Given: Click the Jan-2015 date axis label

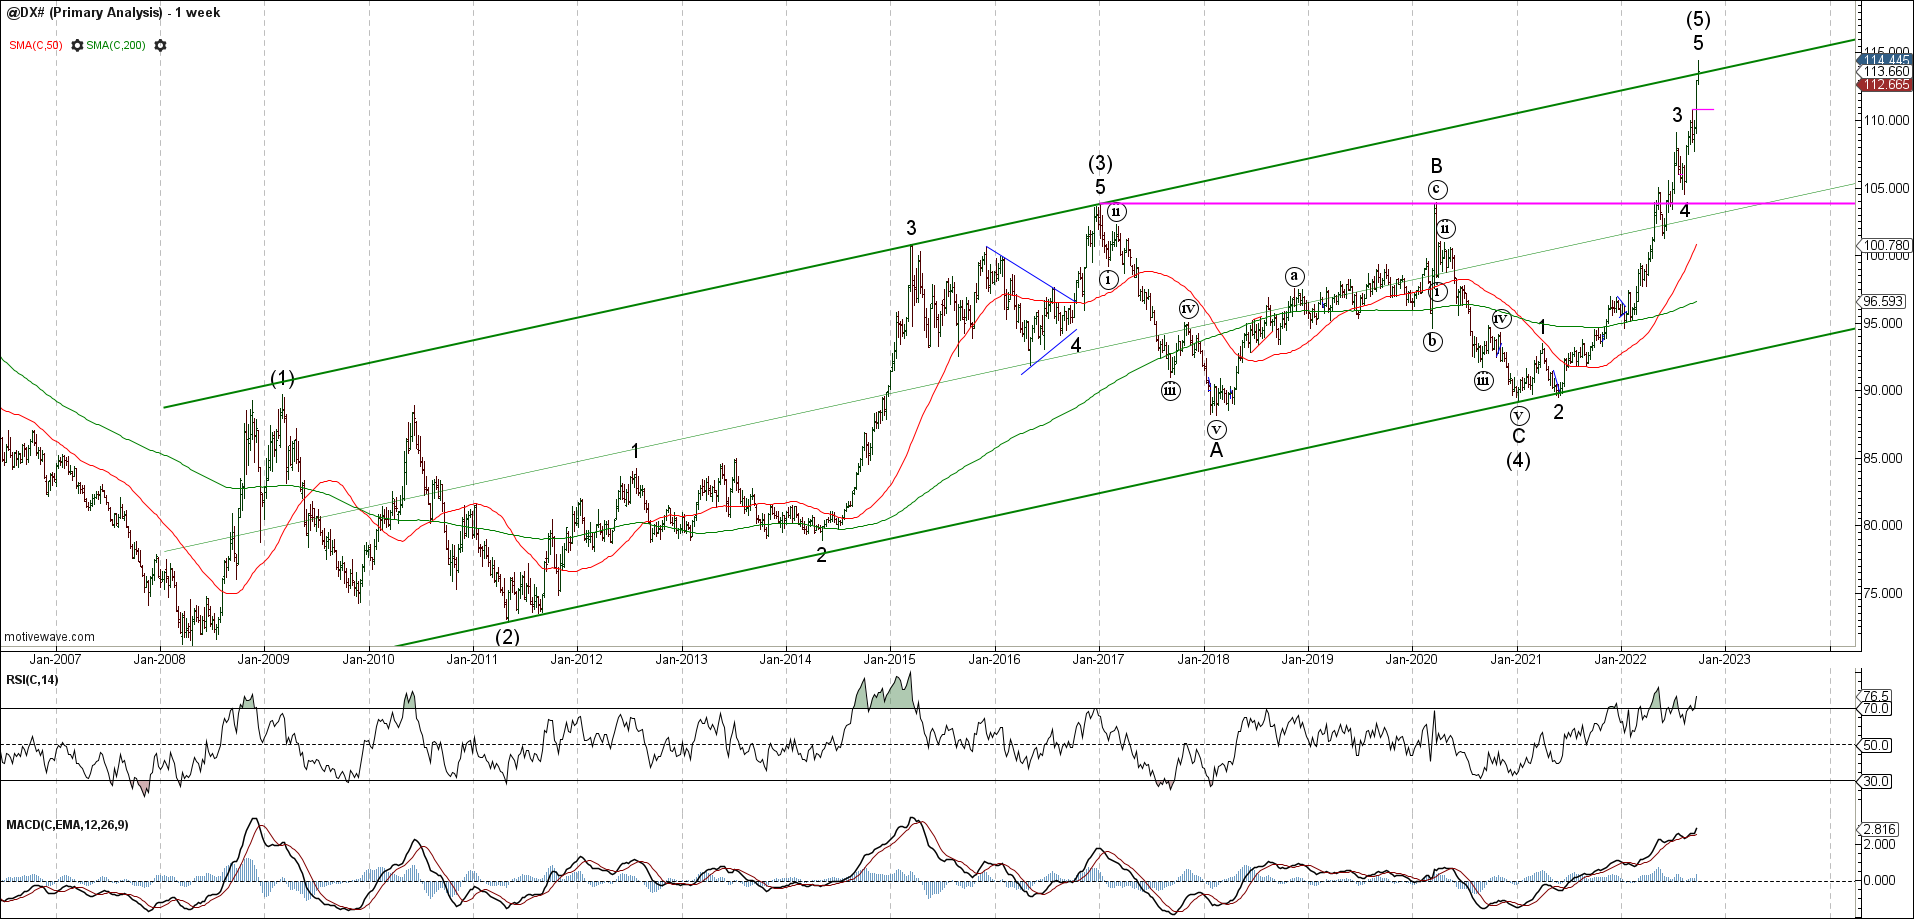Looking at the screenshot, I should tap(890, 659).
